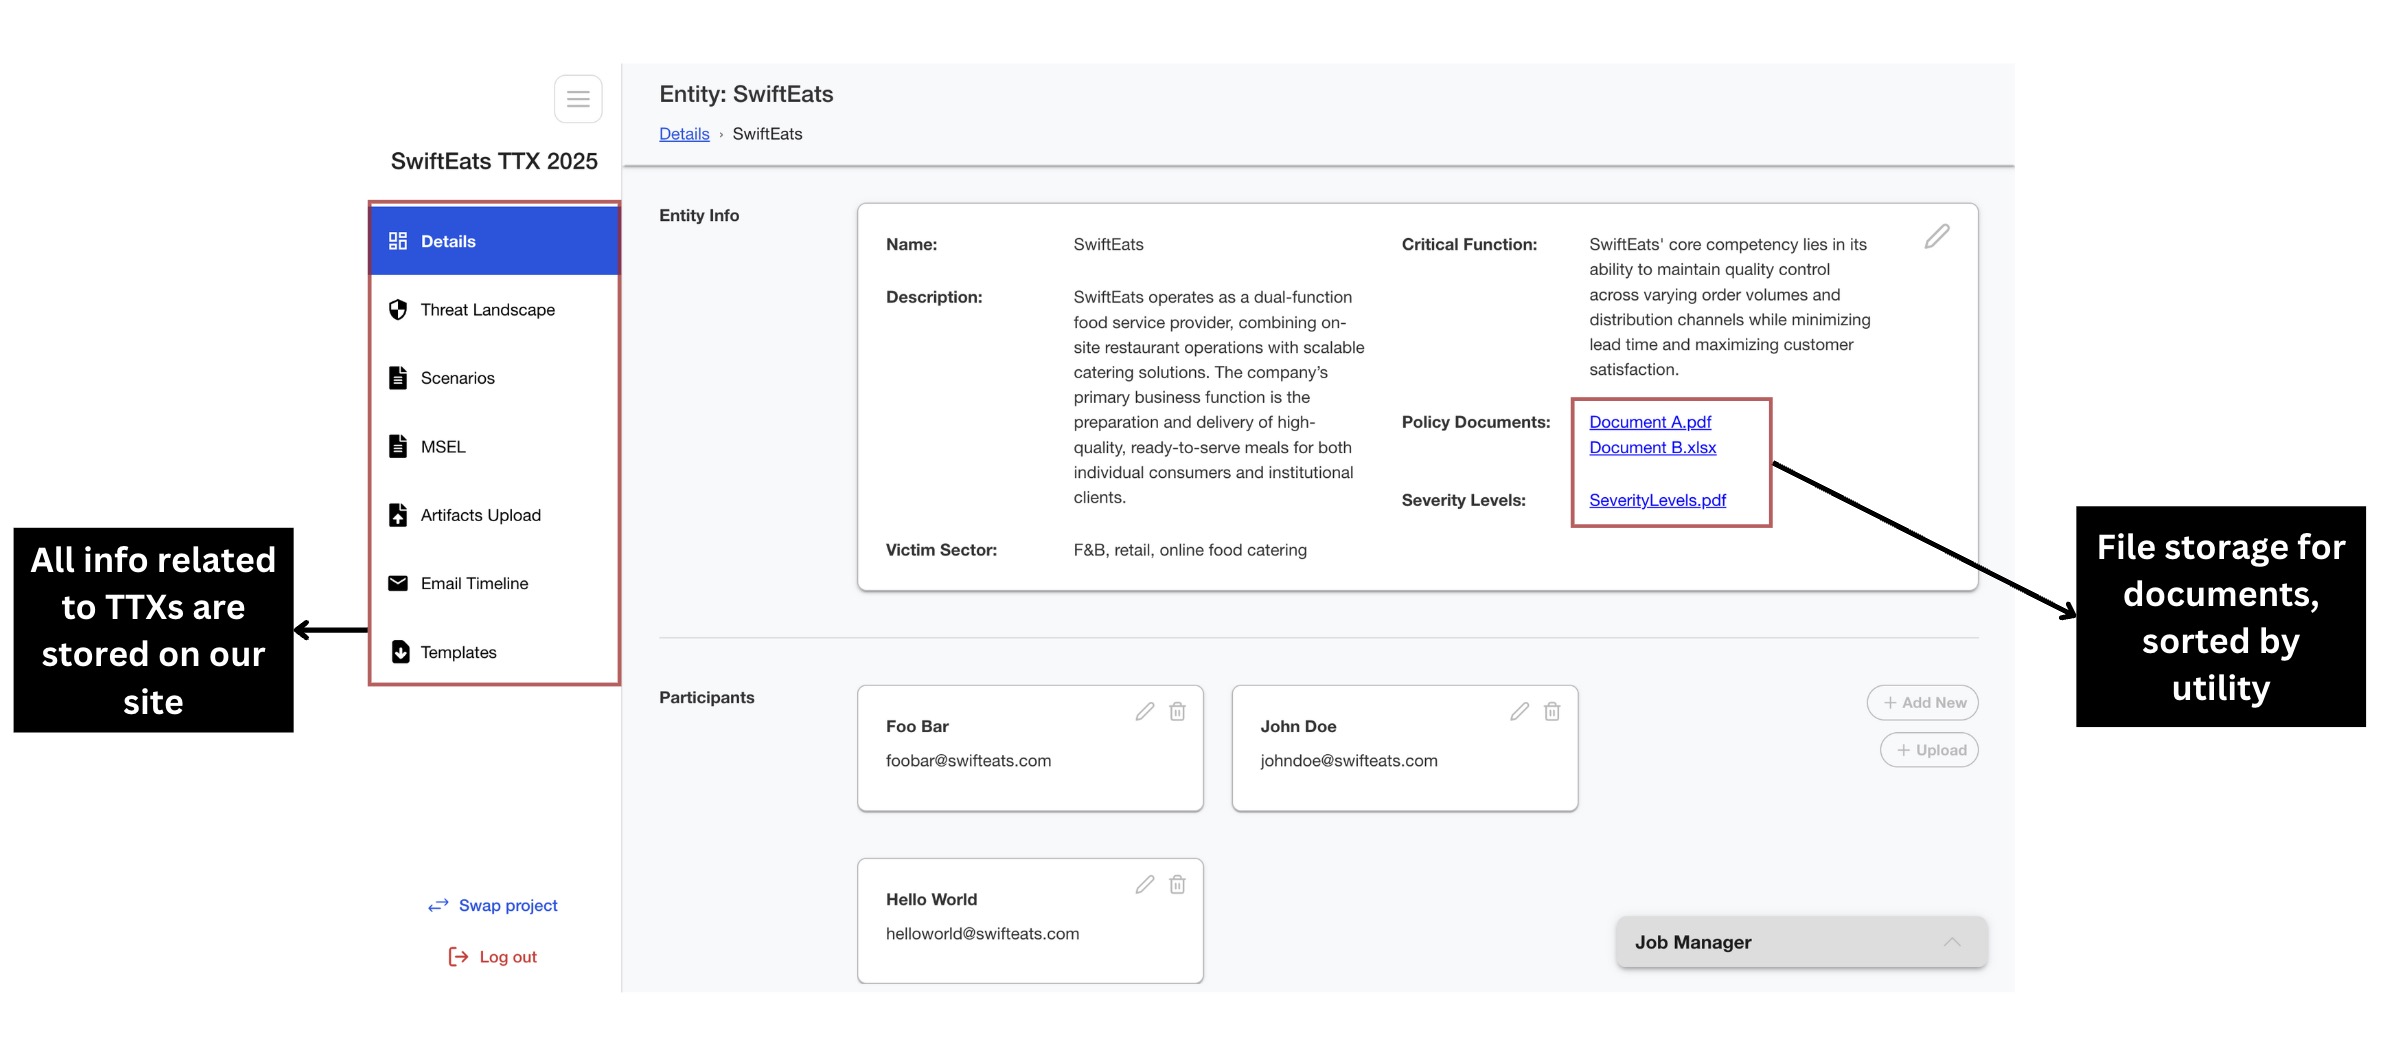Click the Add New participant button
Image resolution: width=2384 pixels, height=1058 pixels.
(x=1922, y=703)
